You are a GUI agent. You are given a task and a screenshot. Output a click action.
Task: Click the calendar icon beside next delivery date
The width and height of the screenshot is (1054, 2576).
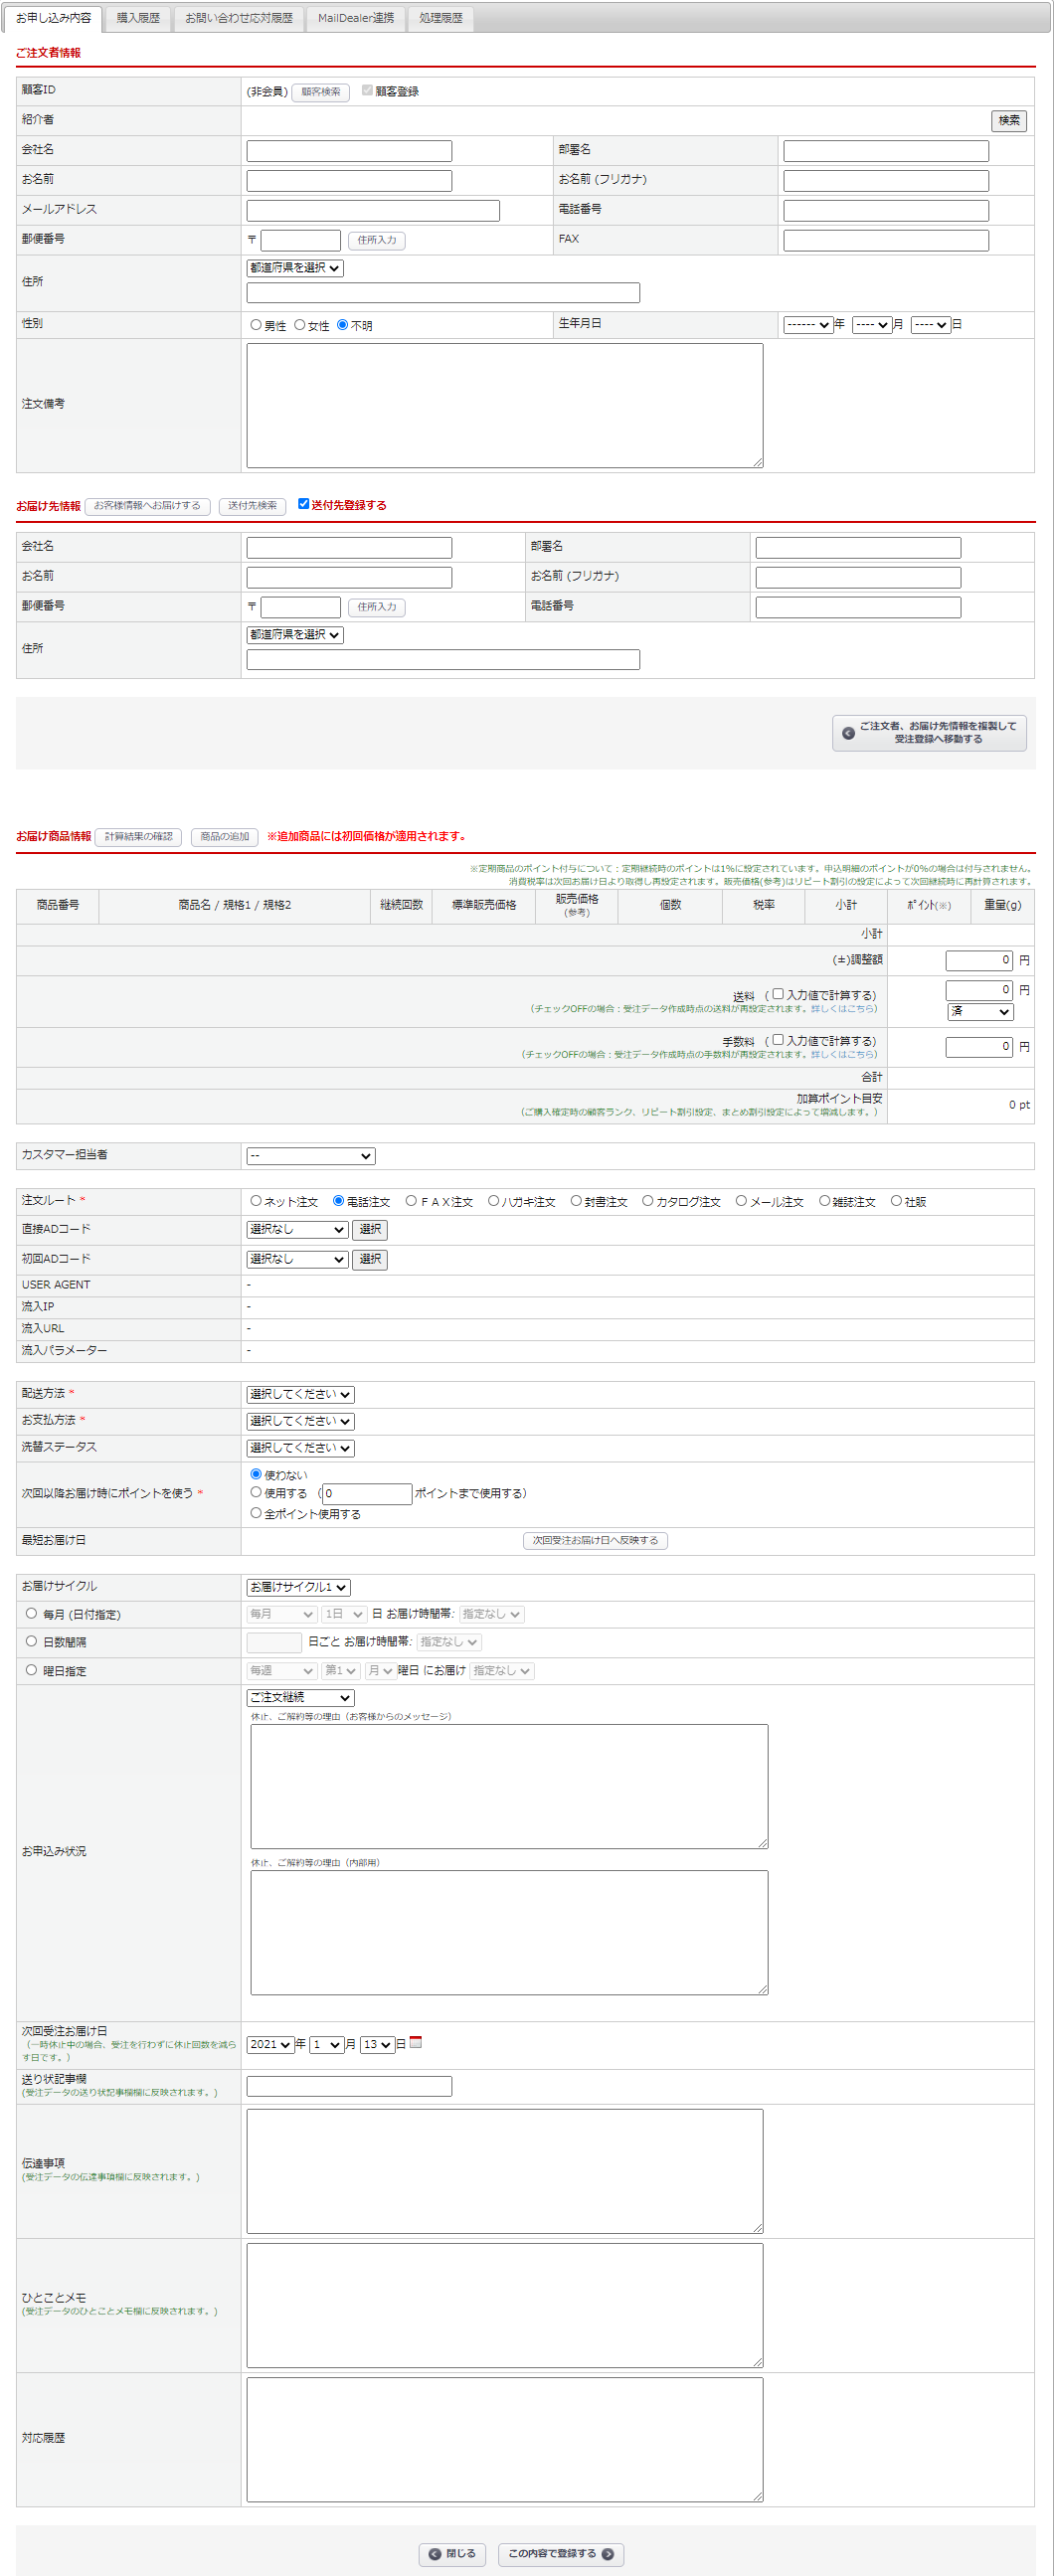416,2042
